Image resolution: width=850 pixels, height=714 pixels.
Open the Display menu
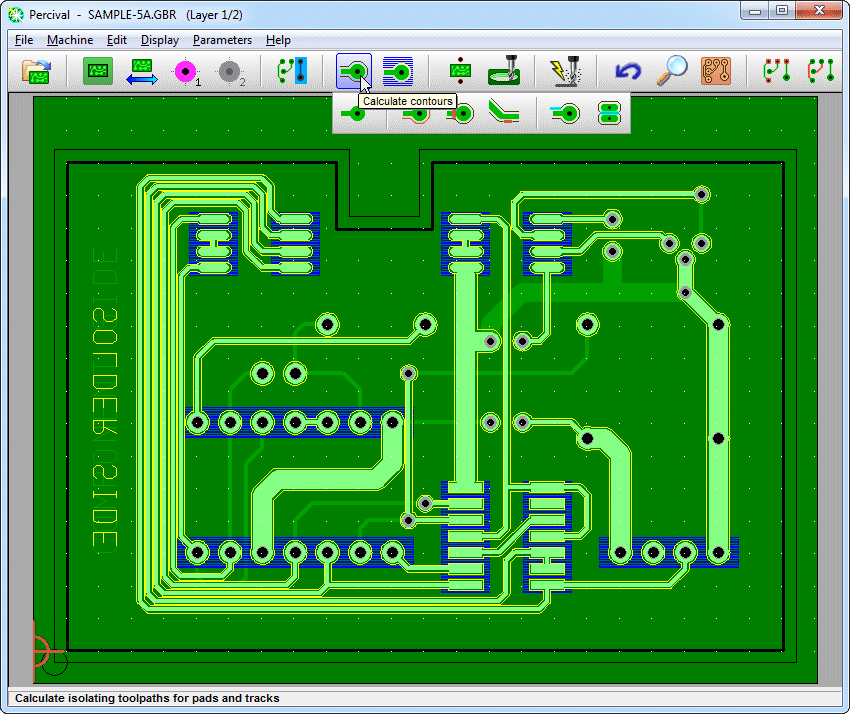tap(160, 40)
